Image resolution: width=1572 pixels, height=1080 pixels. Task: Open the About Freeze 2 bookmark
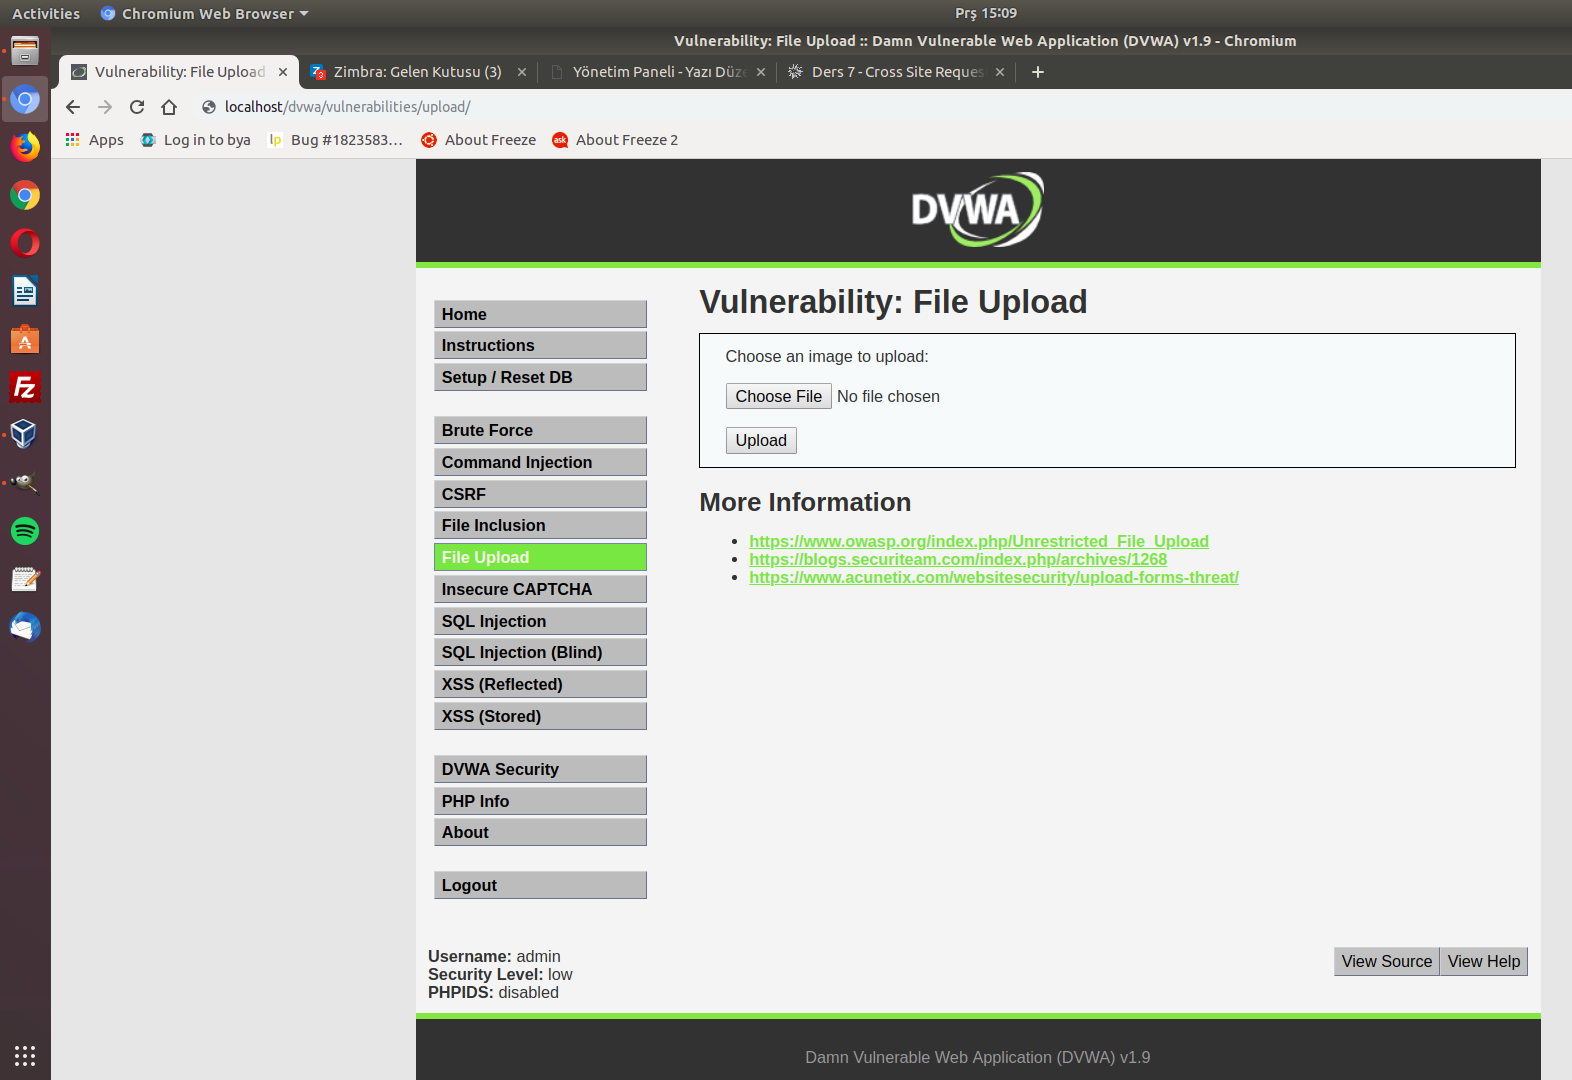click(x=616, y=140)
